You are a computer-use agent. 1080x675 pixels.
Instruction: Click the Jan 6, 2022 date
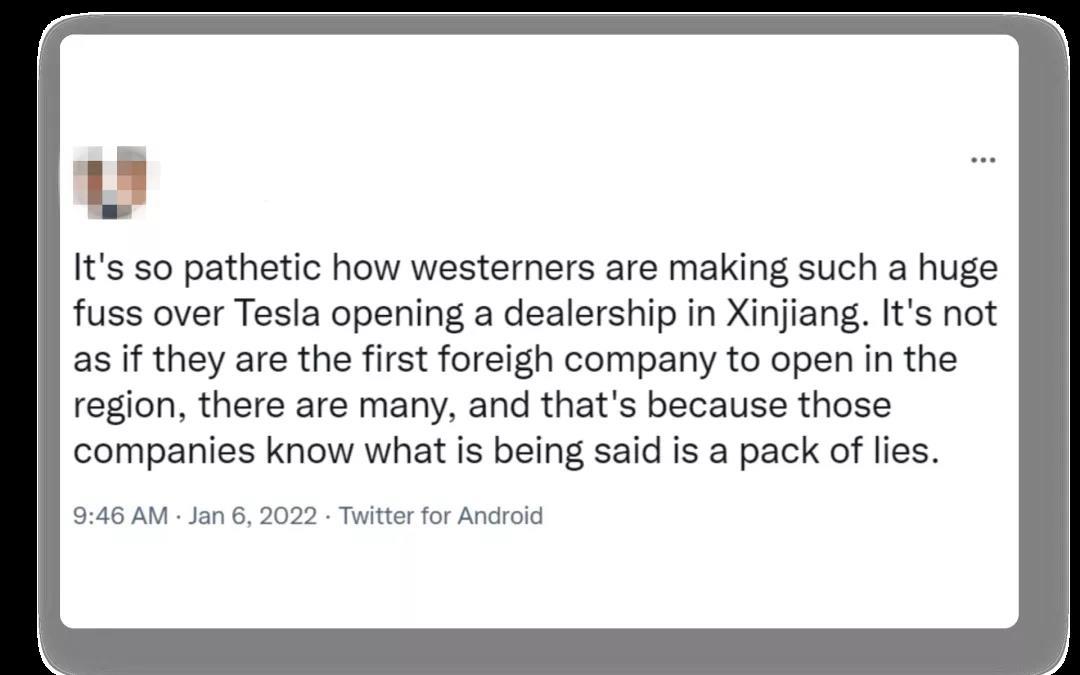[x=252, y=516]
